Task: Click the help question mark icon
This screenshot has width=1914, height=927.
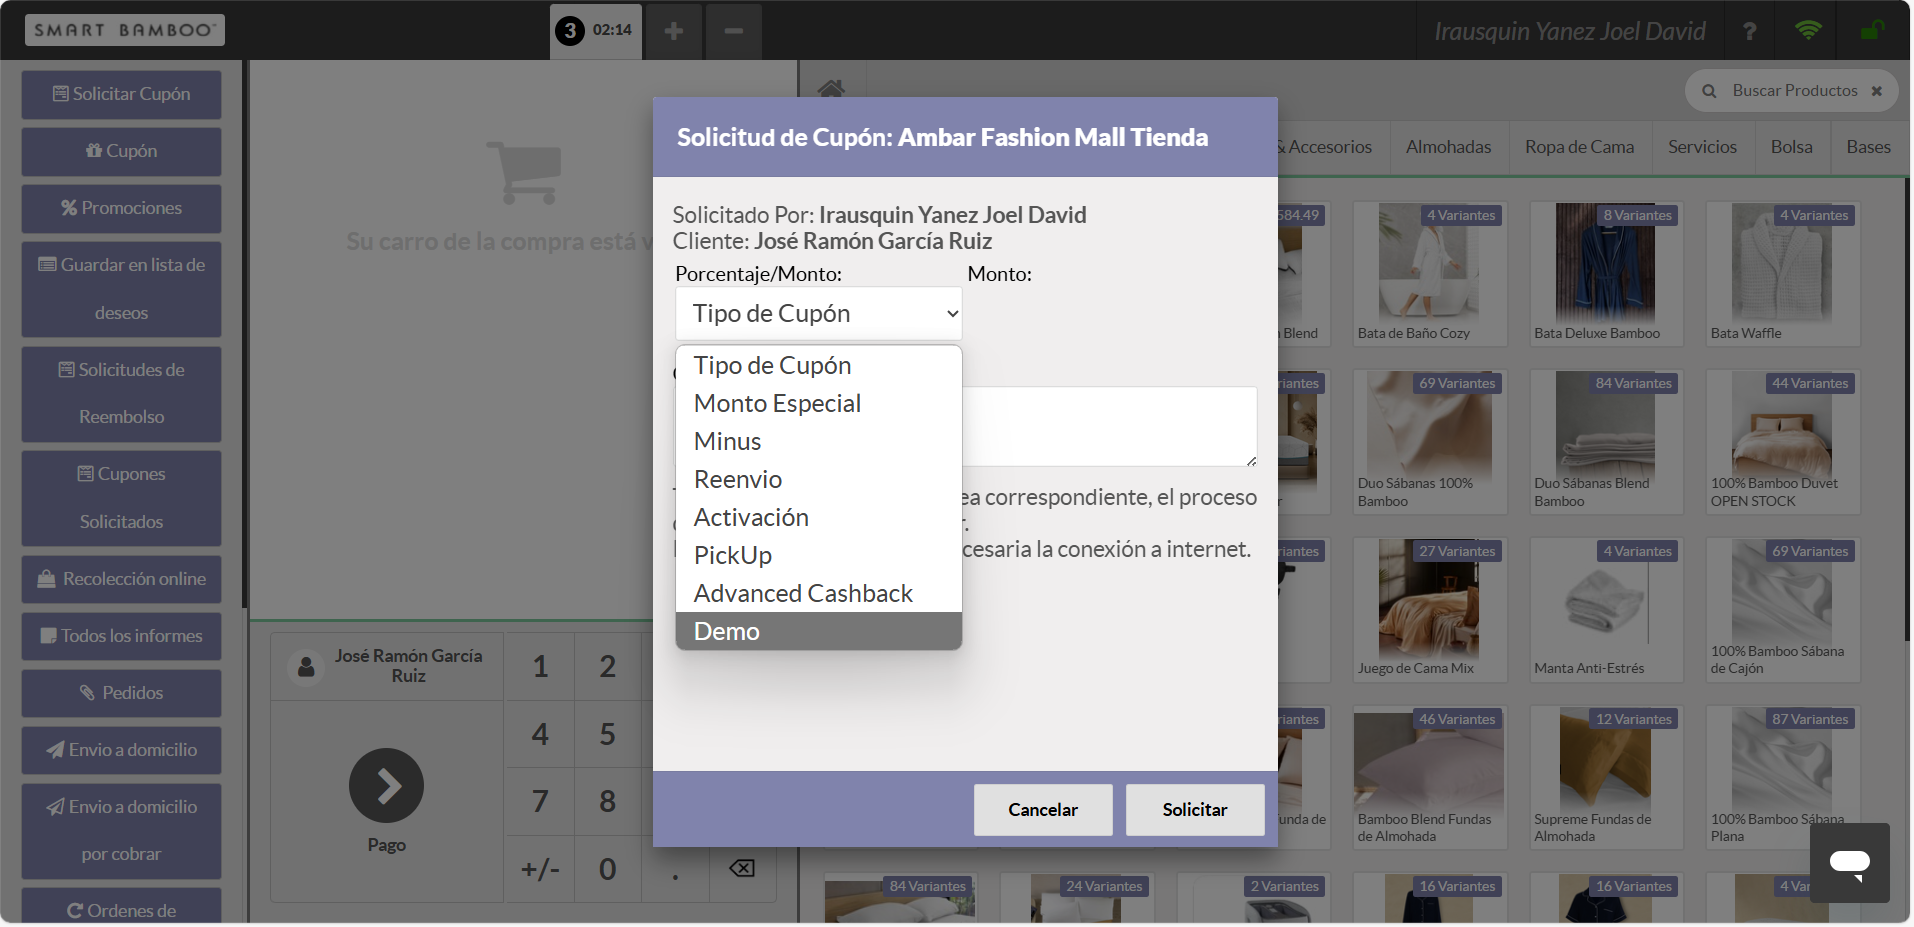Action: pyautogui.click(x=1749, y=31)
